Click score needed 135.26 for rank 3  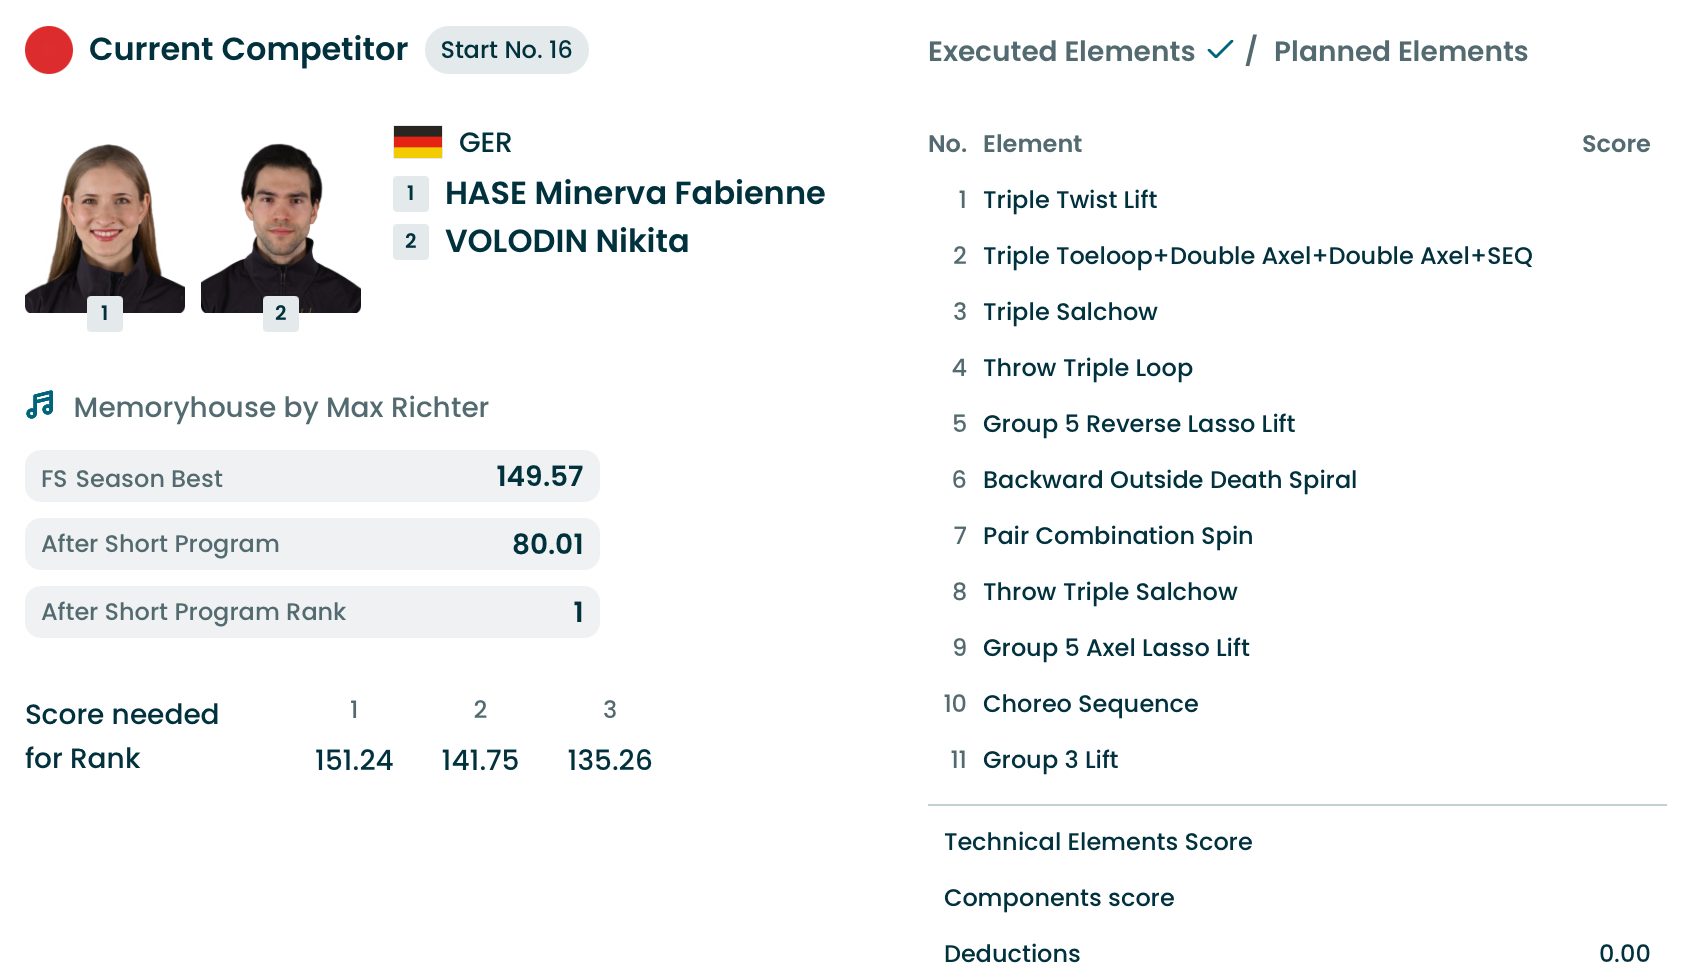coord(610,761)
